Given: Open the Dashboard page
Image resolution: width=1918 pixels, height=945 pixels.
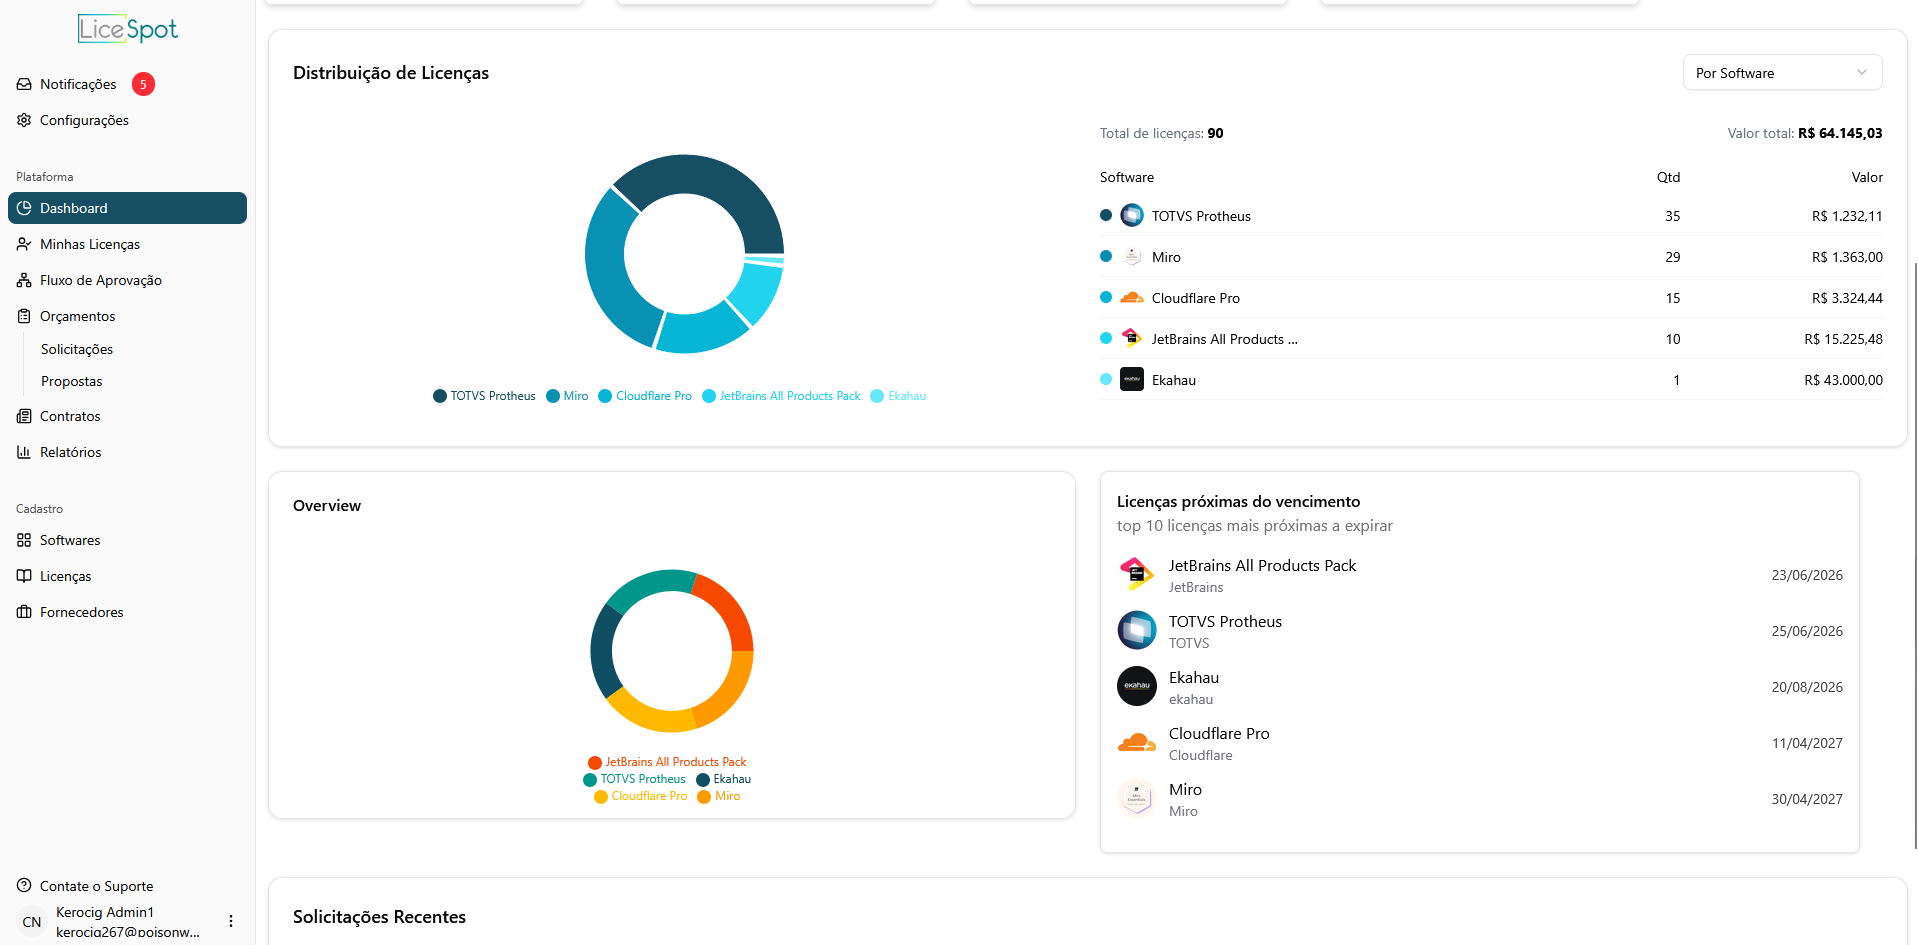Looking at the screenshot, I should (x=127, y=208).
